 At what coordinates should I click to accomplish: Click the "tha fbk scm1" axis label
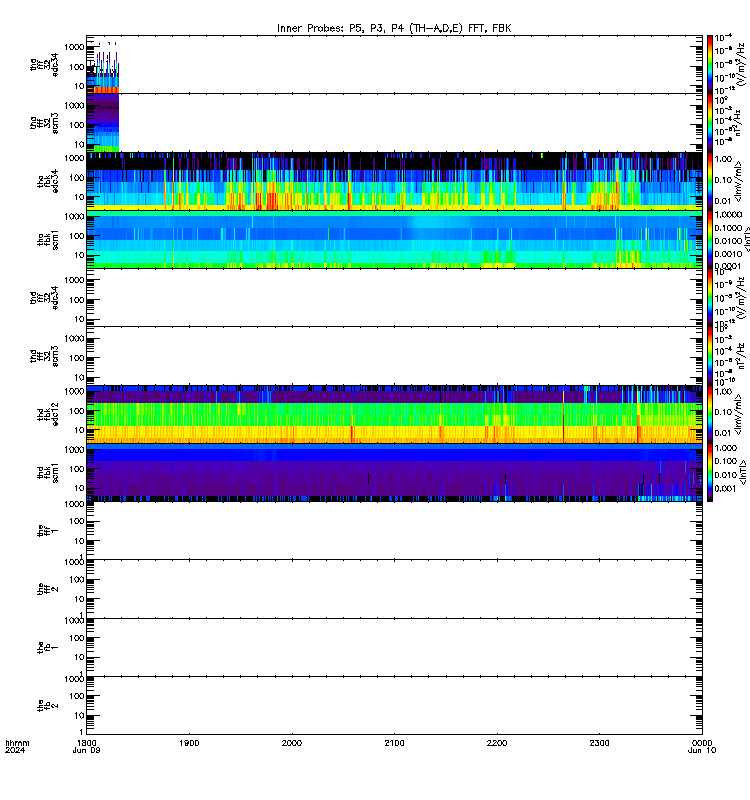(47, 239)
